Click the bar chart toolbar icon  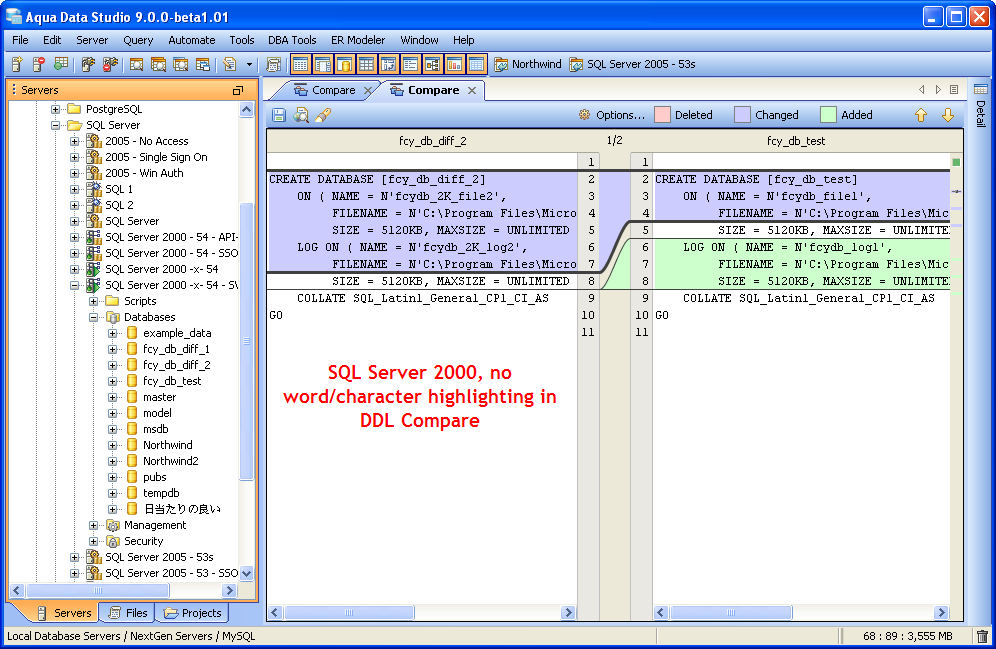click(x=454, y=64)
